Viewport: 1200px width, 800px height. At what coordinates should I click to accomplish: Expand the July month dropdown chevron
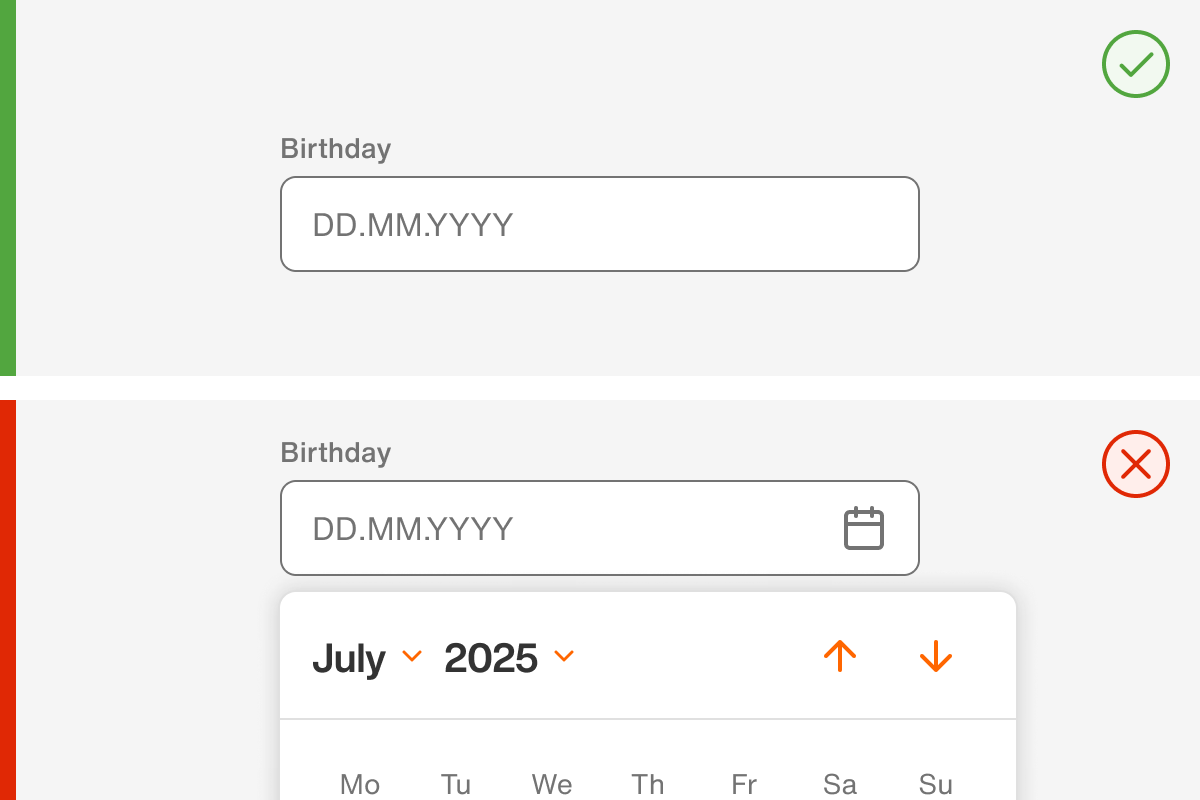pyautogui.click(x=412, y=657)
